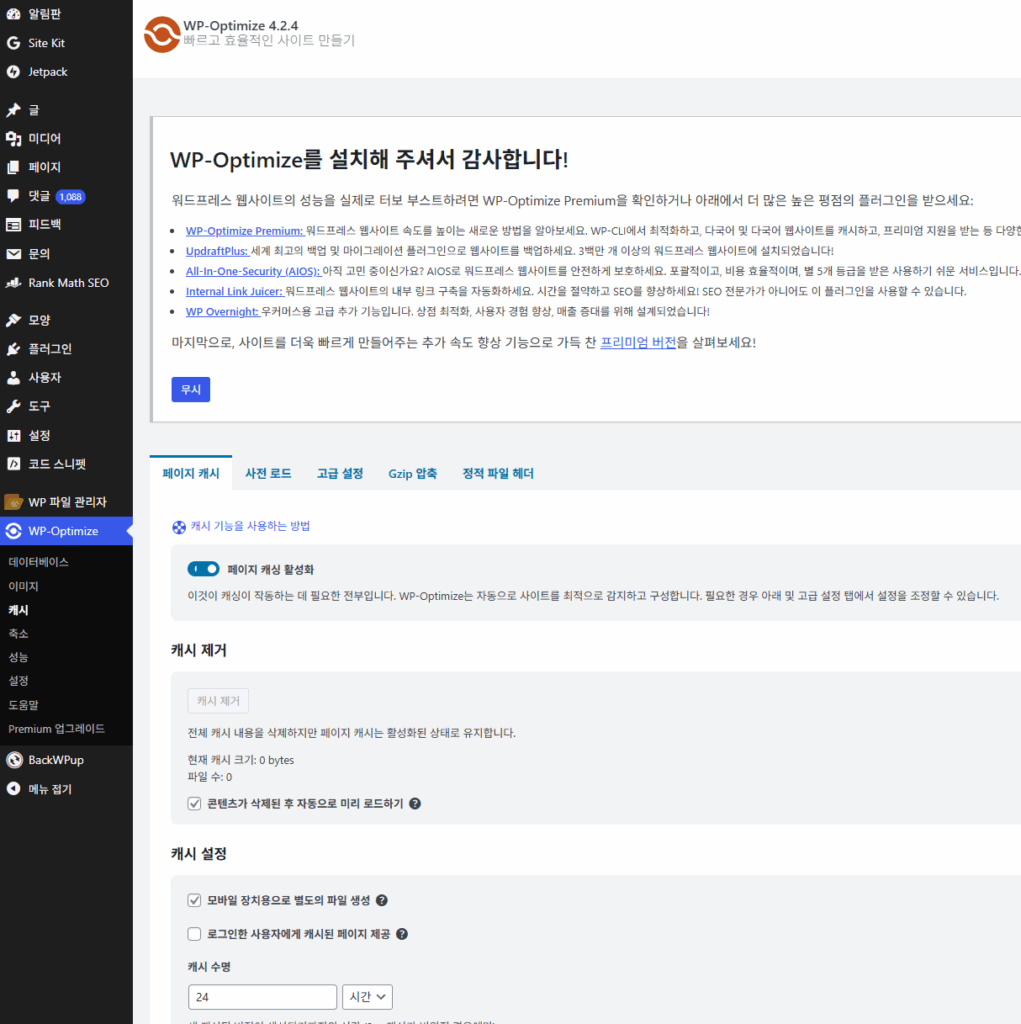Open the 이미지 submenu item
Screen dimensions: 1021x1024
pos(24,586)
